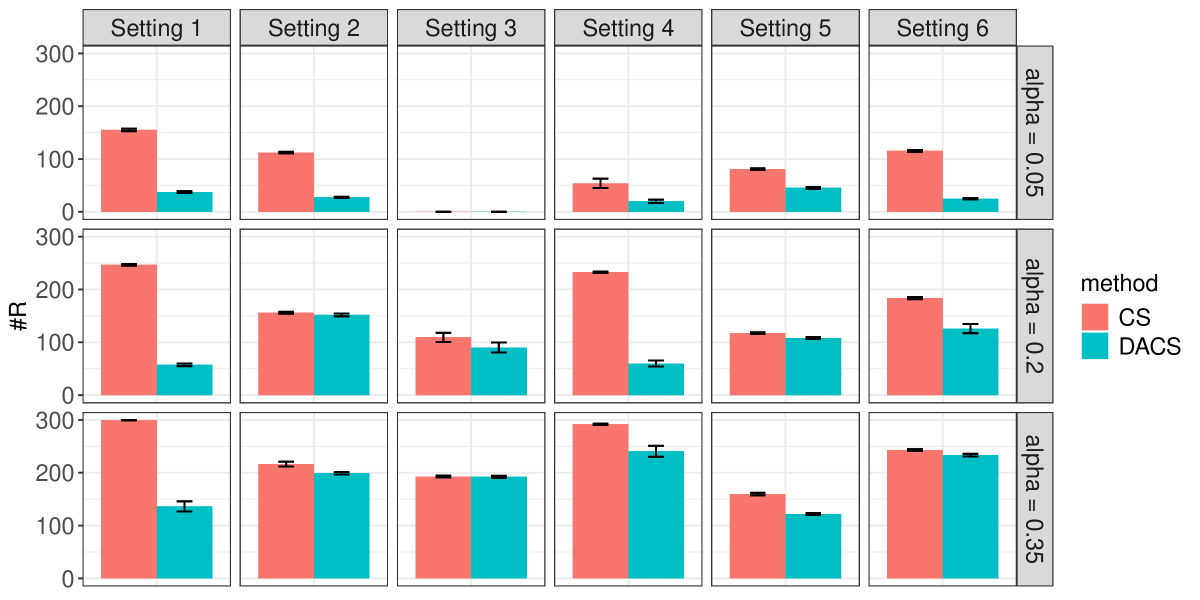The image size is (1200, 600).
Task: Select the Setting 1 column header
Action: 156,28
